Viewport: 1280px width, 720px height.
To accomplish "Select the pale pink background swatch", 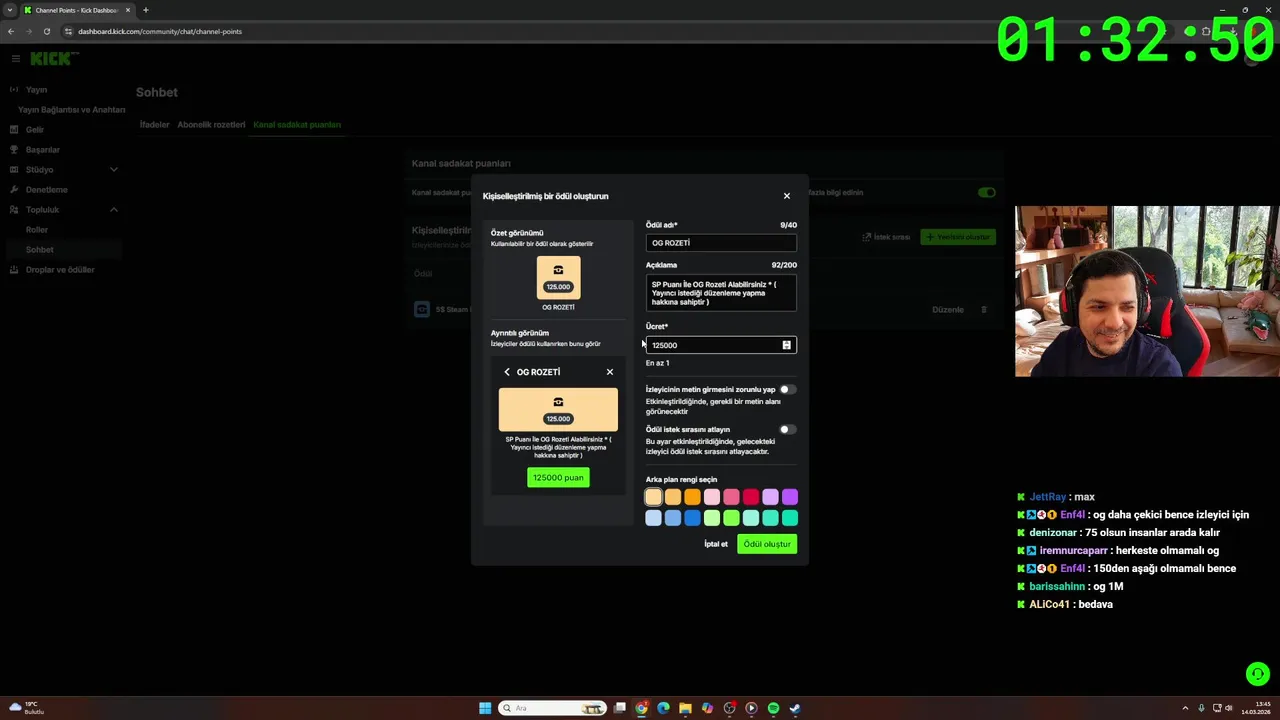I will tap(712, 497).
